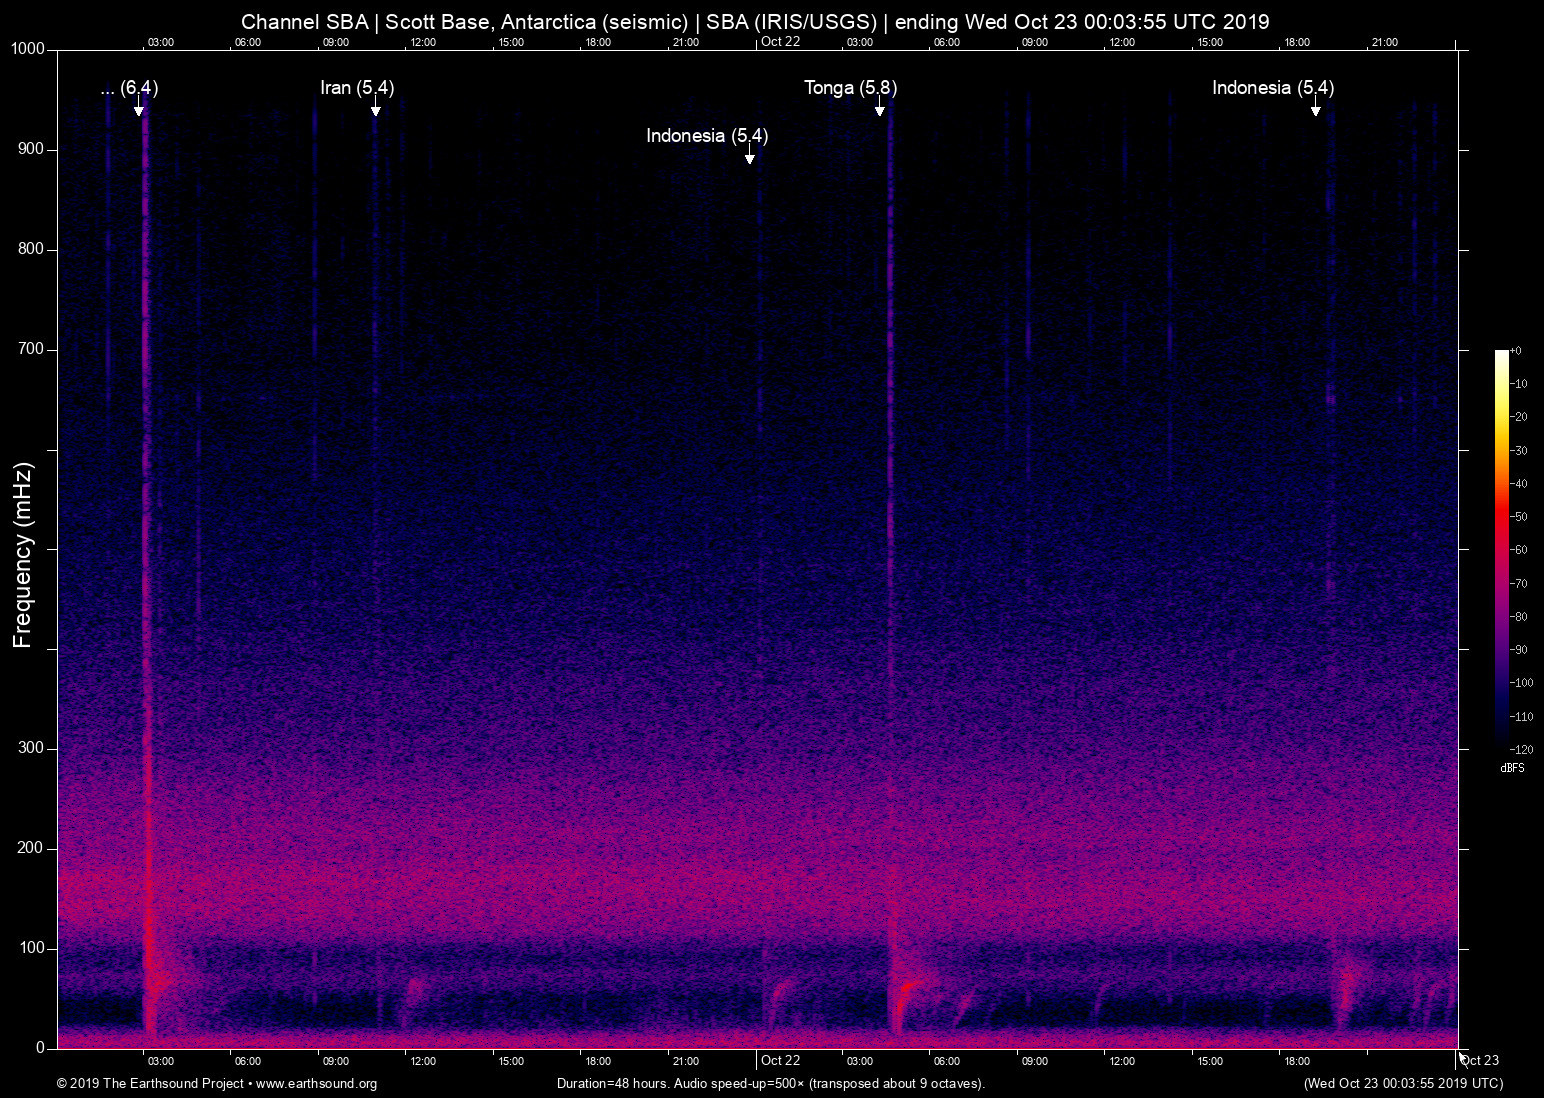Click the -60 level mark on the colorbar
The width and height of the screenshot is (1544, 1098).
[1520, 549]
